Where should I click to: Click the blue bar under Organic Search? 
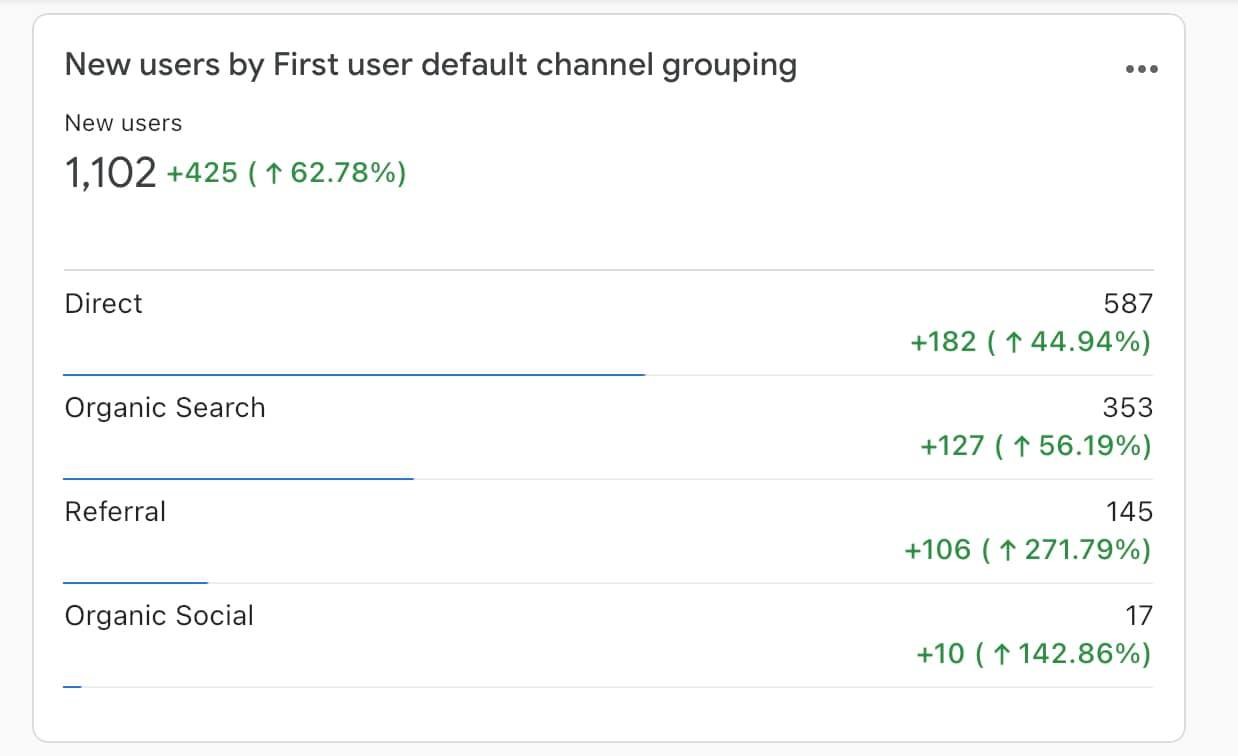tap(238, 478)
